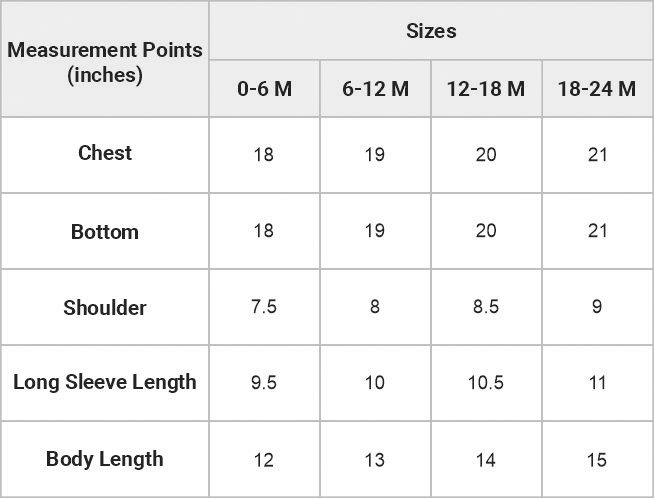
Task: Click Long Sleeve Length value 10.5
Action: click(x=486, y=382)
